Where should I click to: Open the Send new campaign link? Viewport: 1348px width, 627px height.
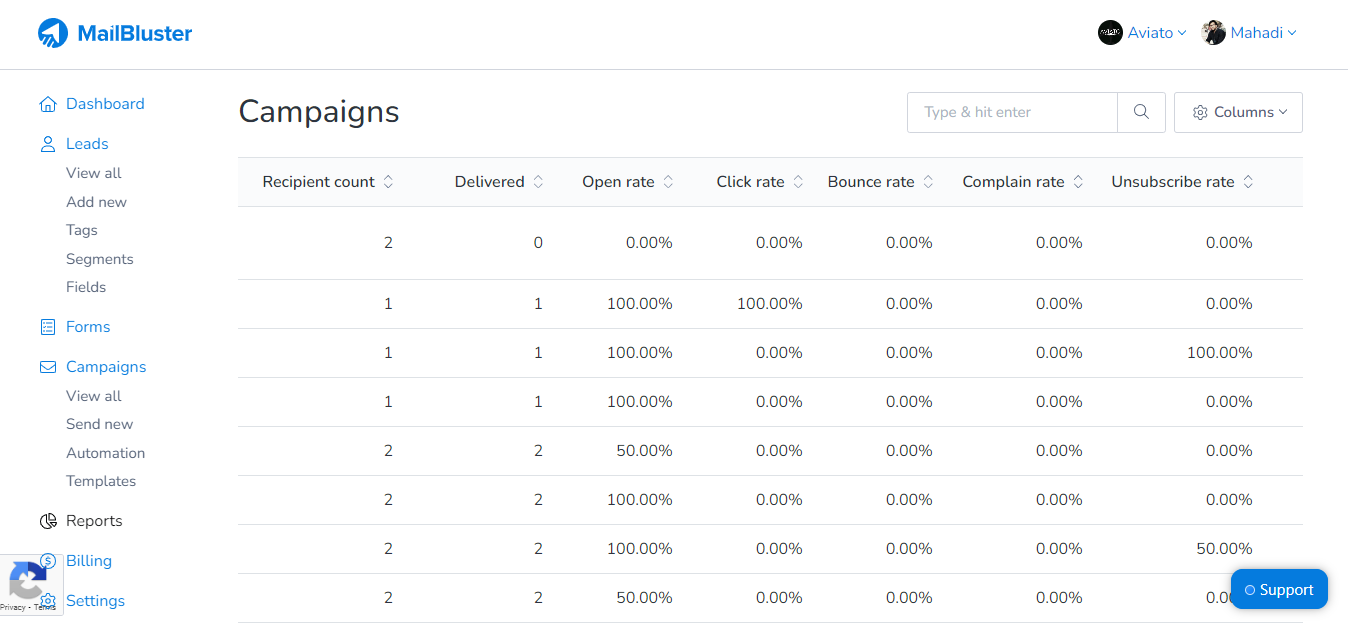(98, 423)
